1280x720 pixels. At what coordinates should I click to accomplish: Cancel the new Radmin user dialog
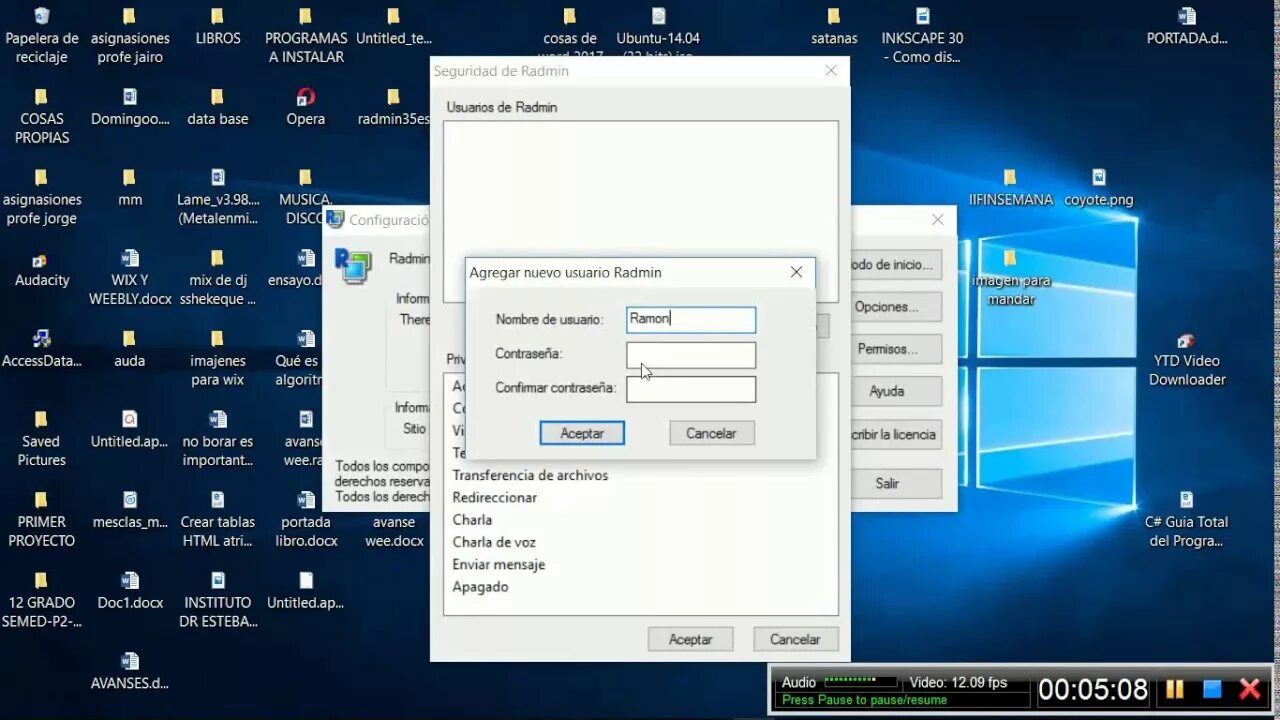(711, 433)
